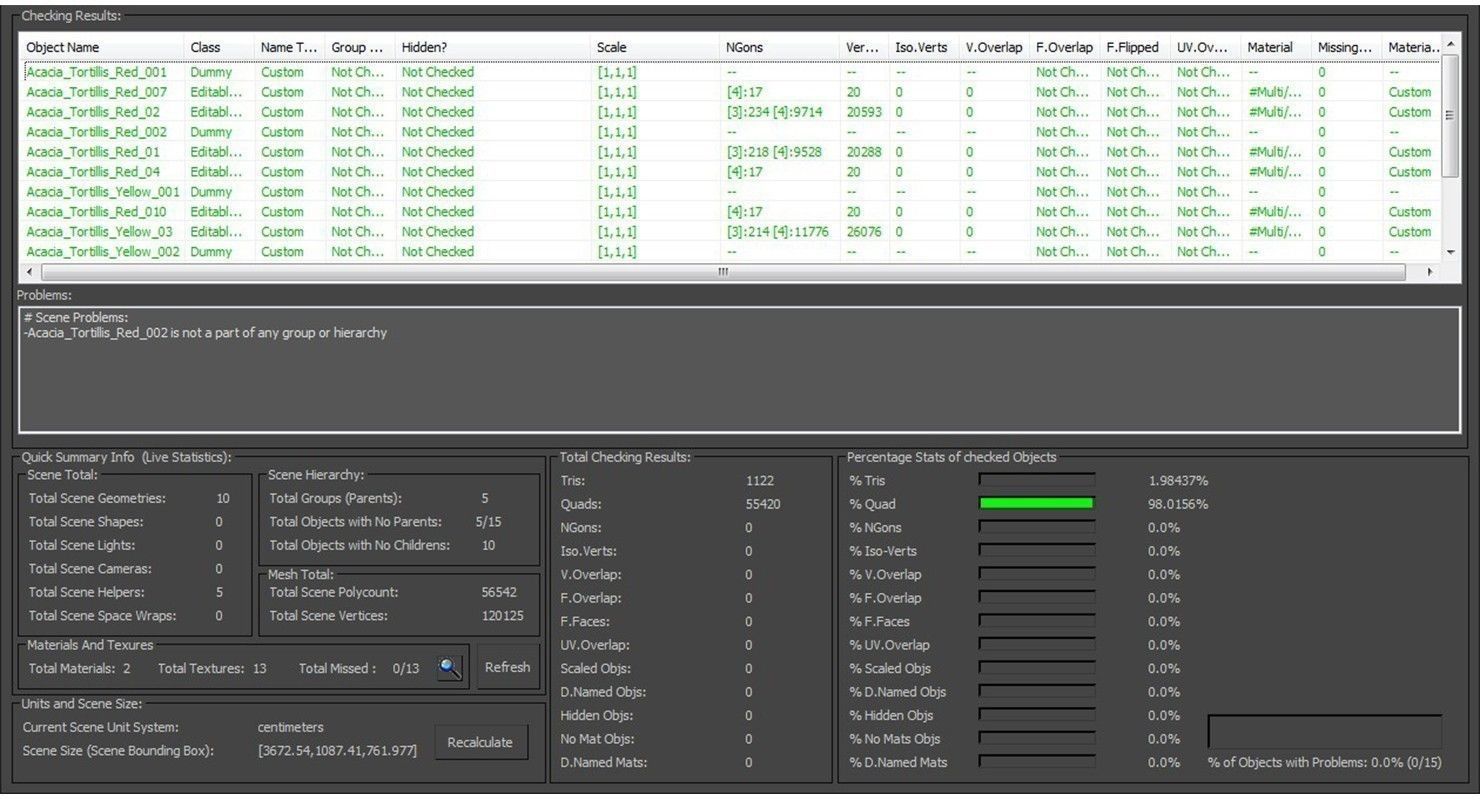Screen dimensions: 1480x800
Task: Click NGons value [3]:214 [4]:11776
Action: [x=778, y=232]
